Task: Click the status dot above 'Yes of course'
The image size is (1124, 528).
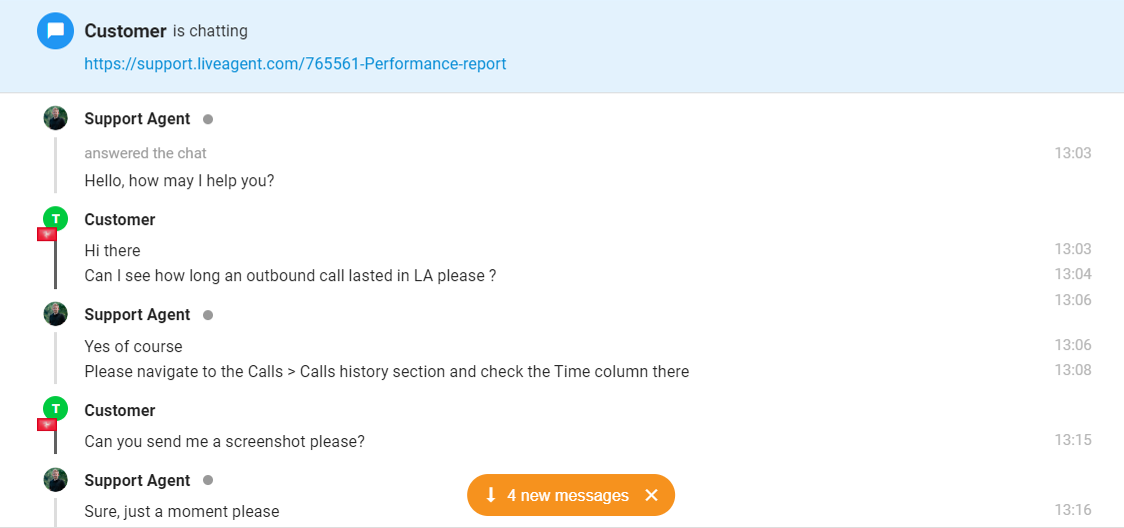Action: click(208, 315)
